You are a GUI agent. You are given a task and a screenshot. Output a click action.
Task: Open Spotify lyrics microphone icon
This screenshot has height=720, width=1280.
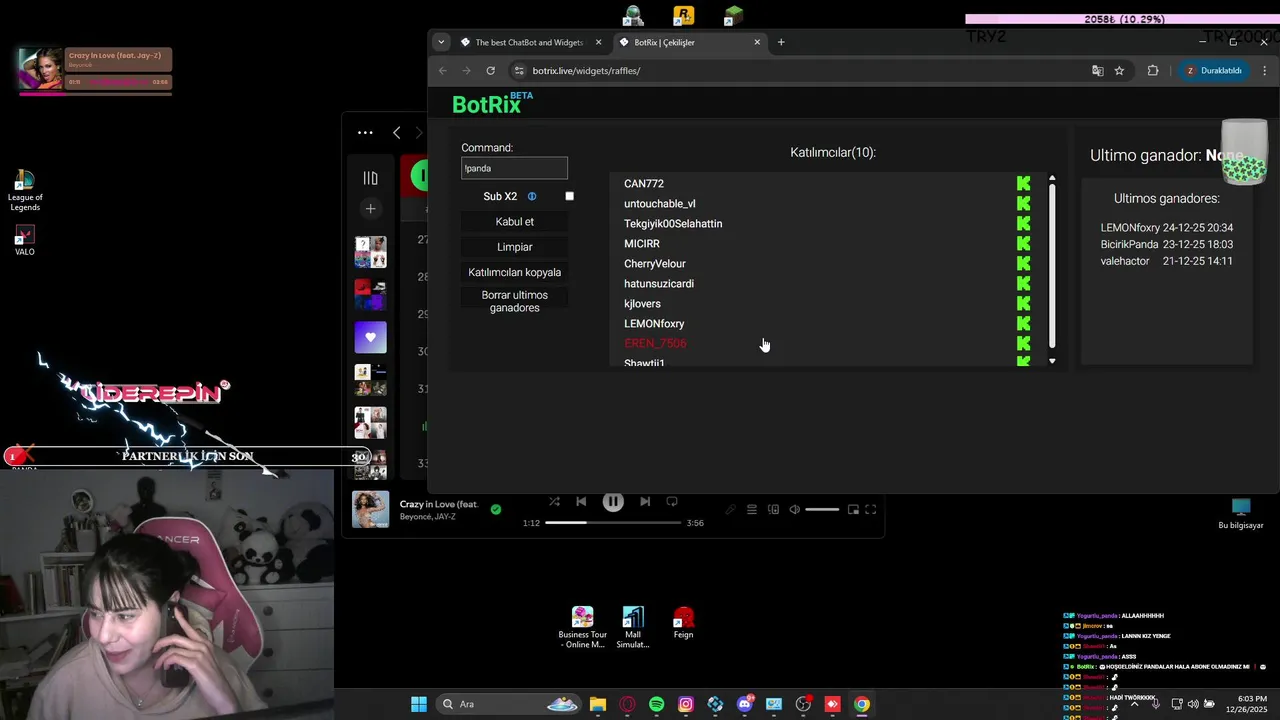[730, 509]
